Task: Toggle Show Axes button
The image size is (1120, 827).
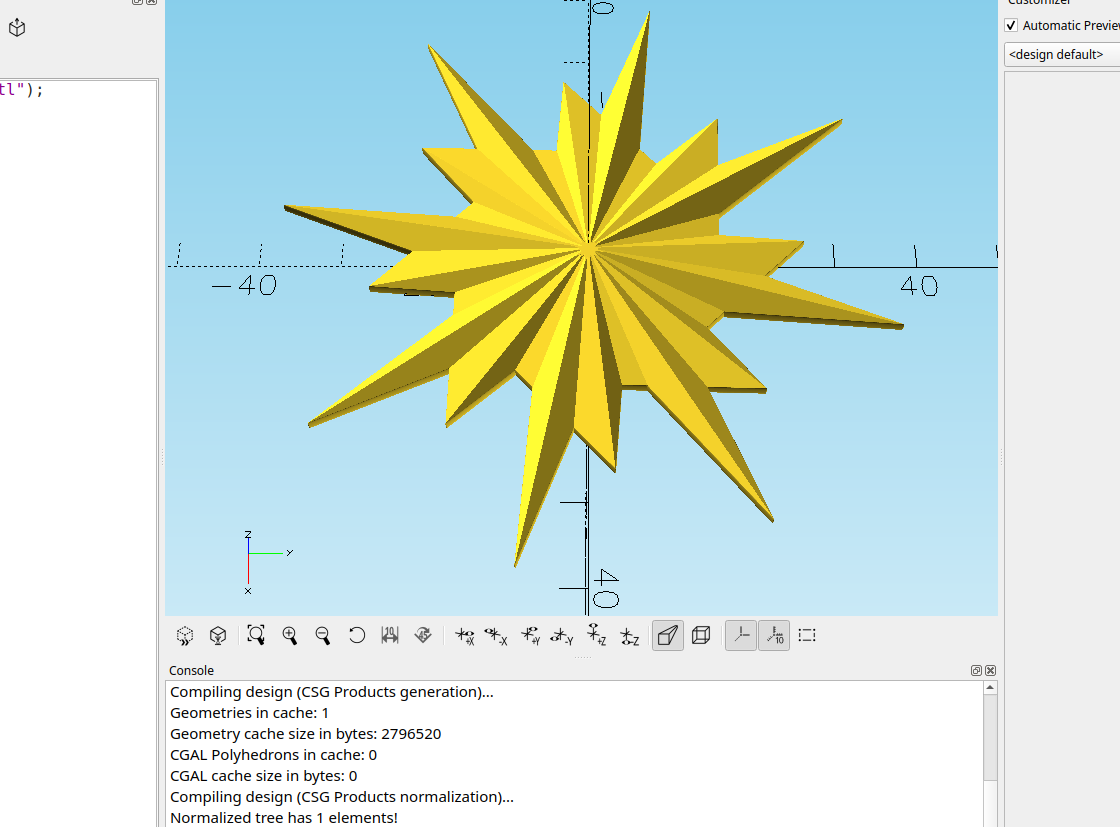Action: click(x=741, y=636)
